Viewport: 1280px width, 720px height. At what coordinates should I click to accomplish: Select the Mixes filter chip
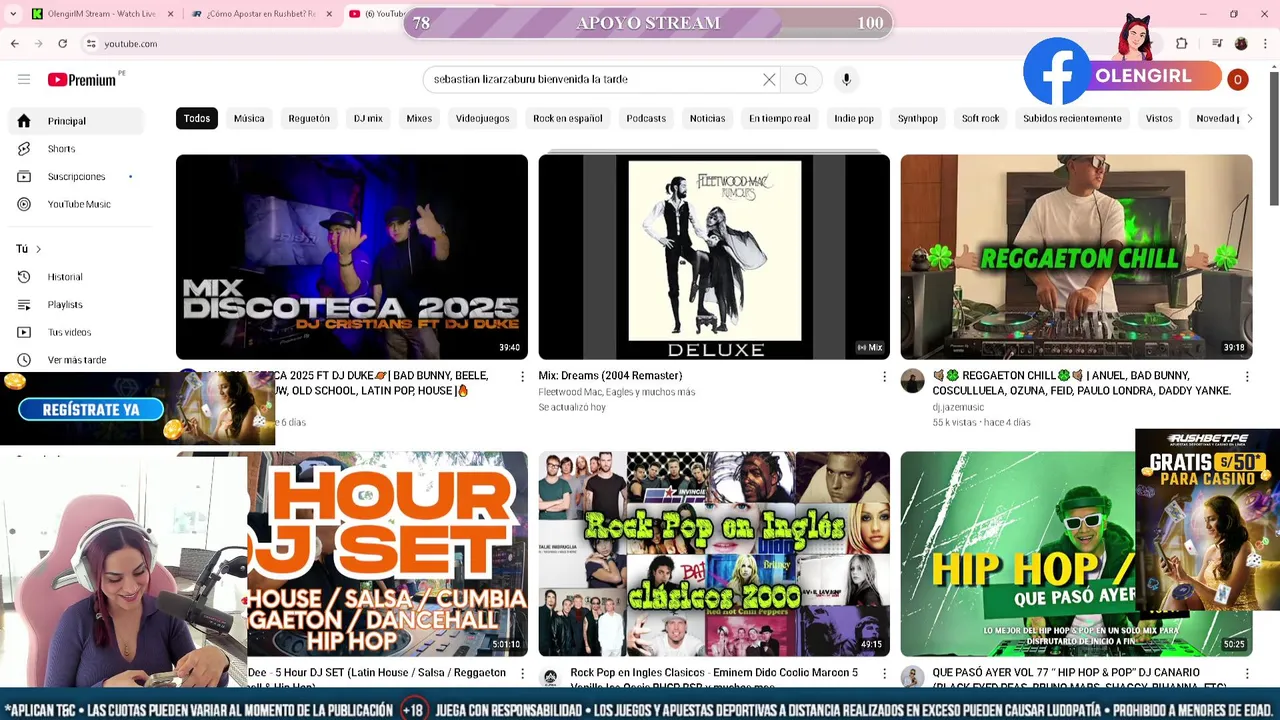(419, 118)
